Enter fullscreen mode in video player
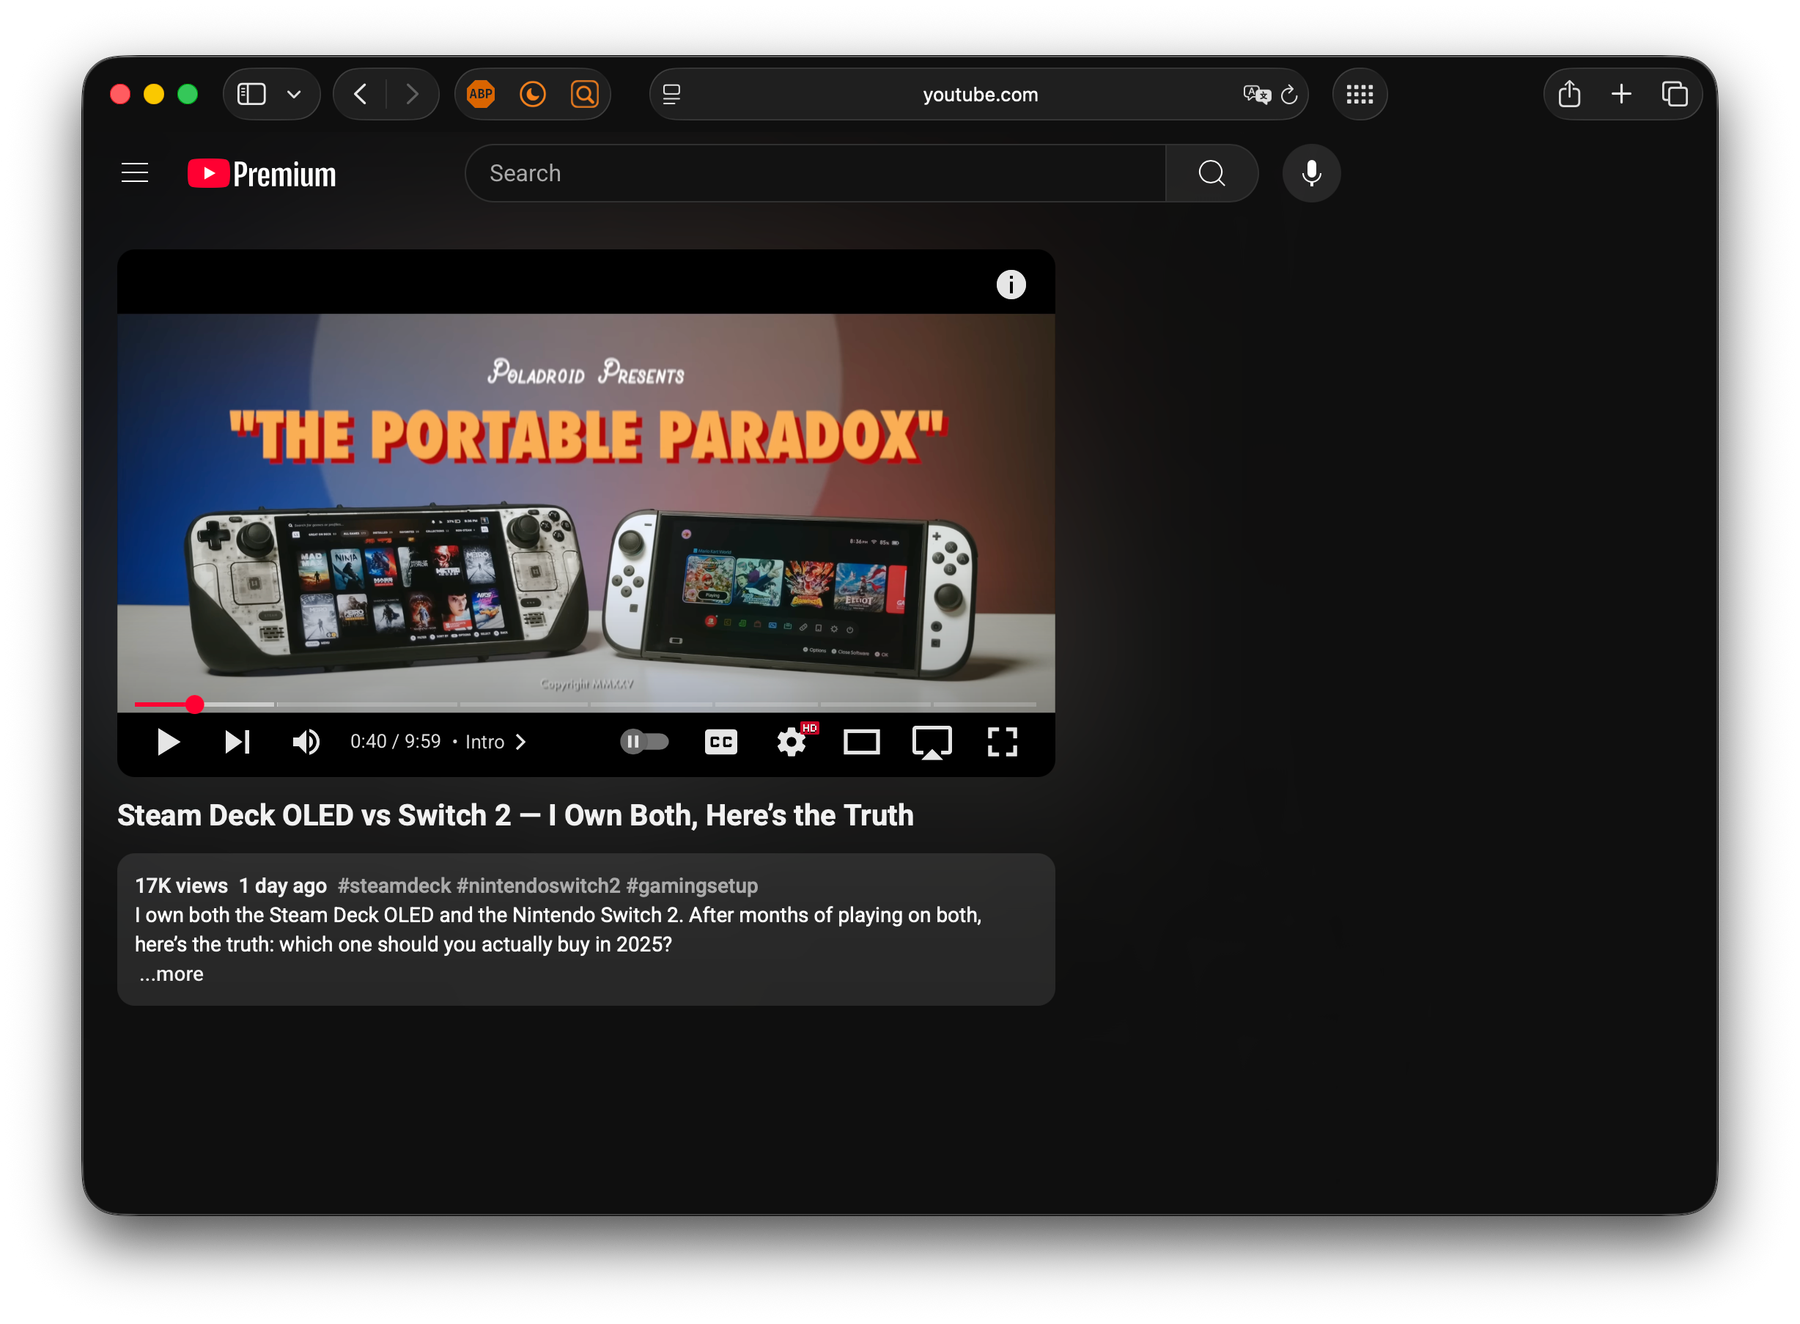Image resolution: width=1800 pixels, height=1324 pixels. (1002, 742)
